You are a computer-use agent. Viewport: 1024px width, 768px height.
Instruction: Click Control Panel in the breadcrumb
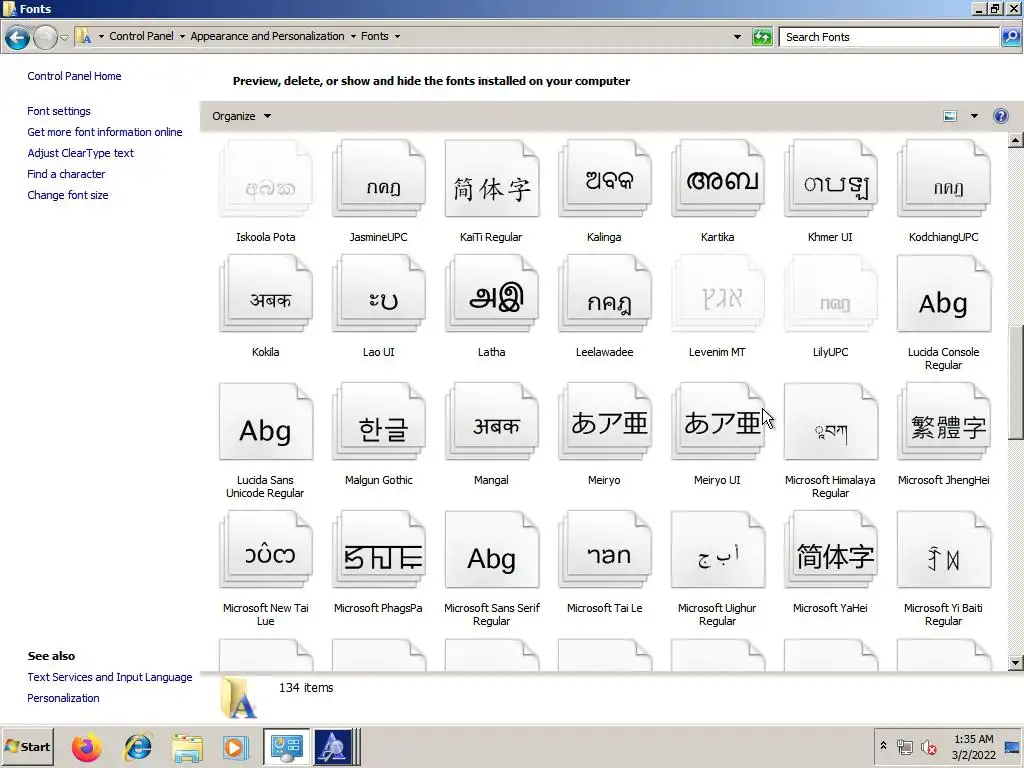141,37
